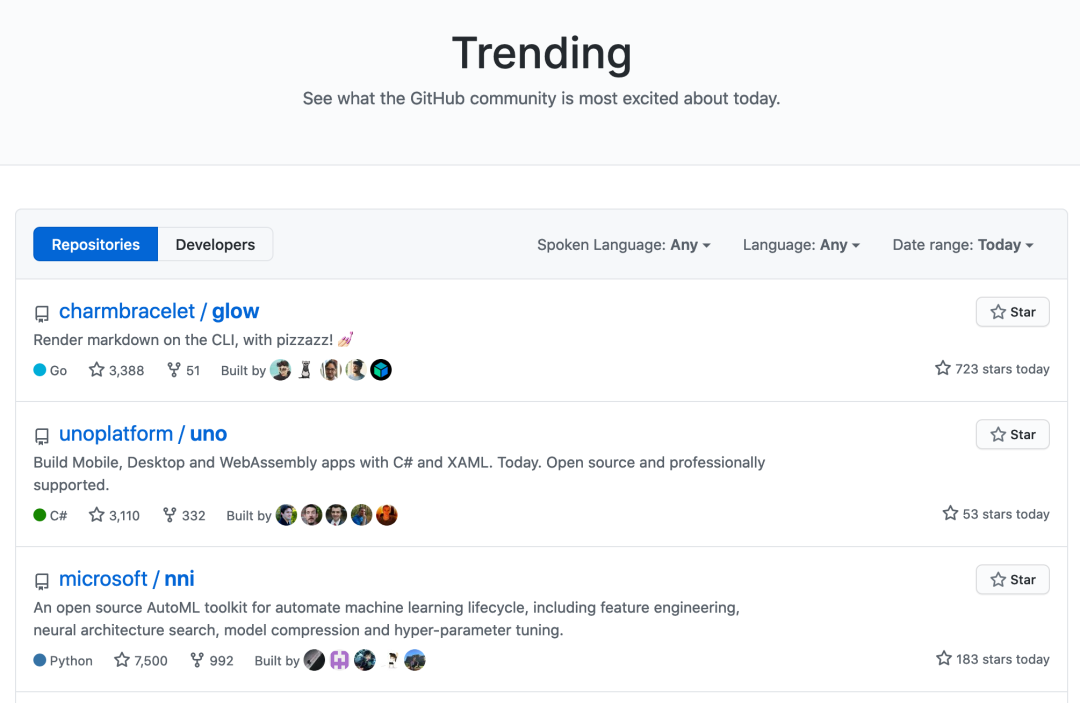
Task: Switch to the Developers tab
Action: click(x=215, y=244)
